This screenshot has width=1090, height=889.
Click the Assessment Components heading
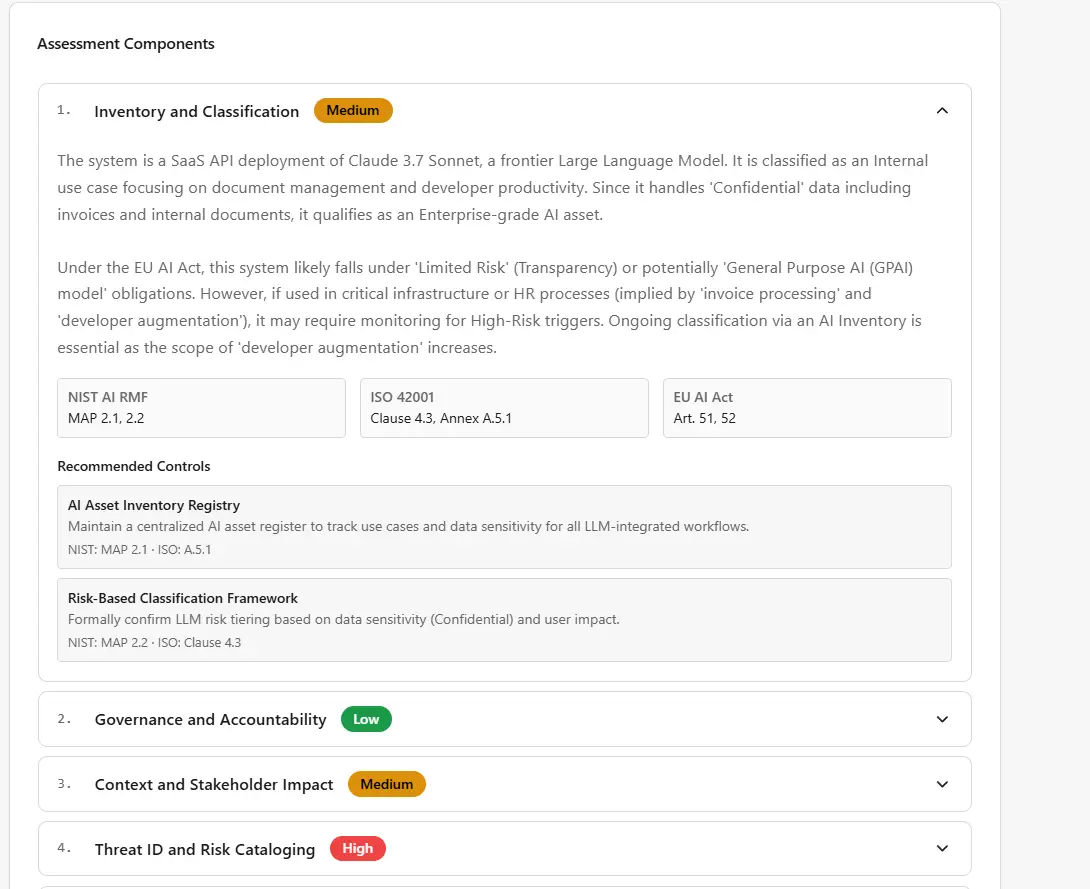tap(126, 44)
